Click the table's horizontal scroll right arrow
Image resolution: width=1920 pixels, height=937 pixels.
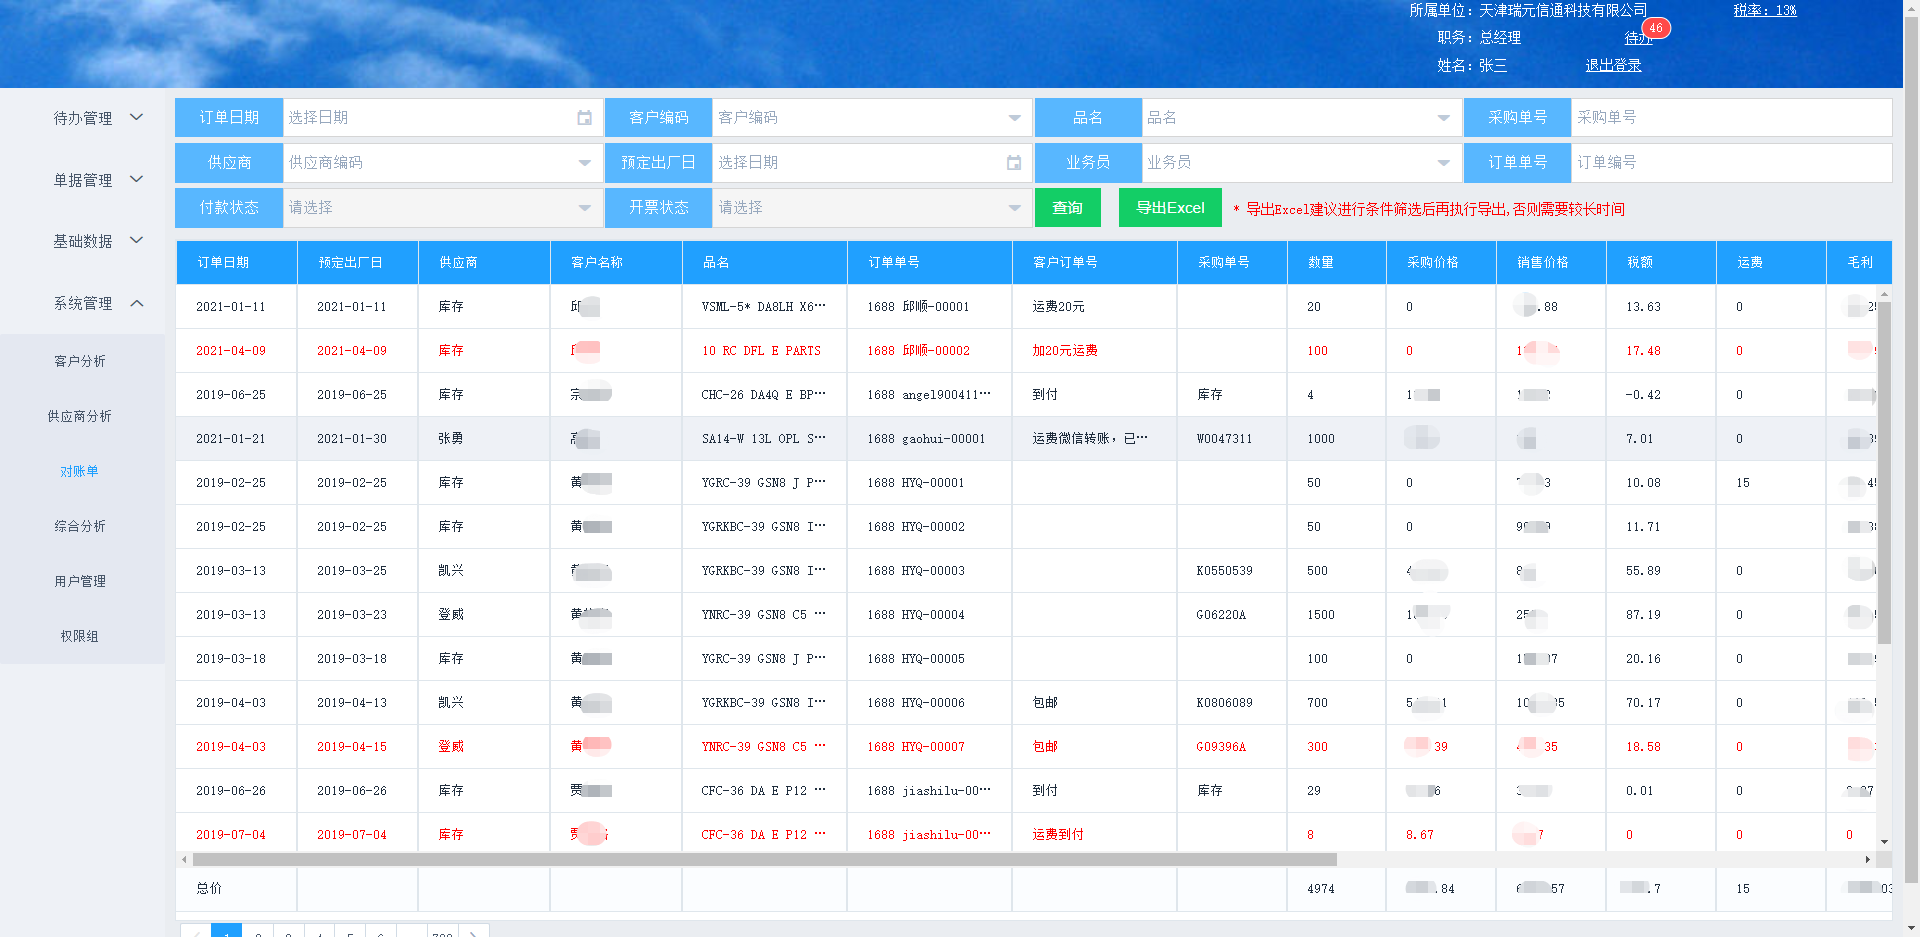tap(1867, 860)
